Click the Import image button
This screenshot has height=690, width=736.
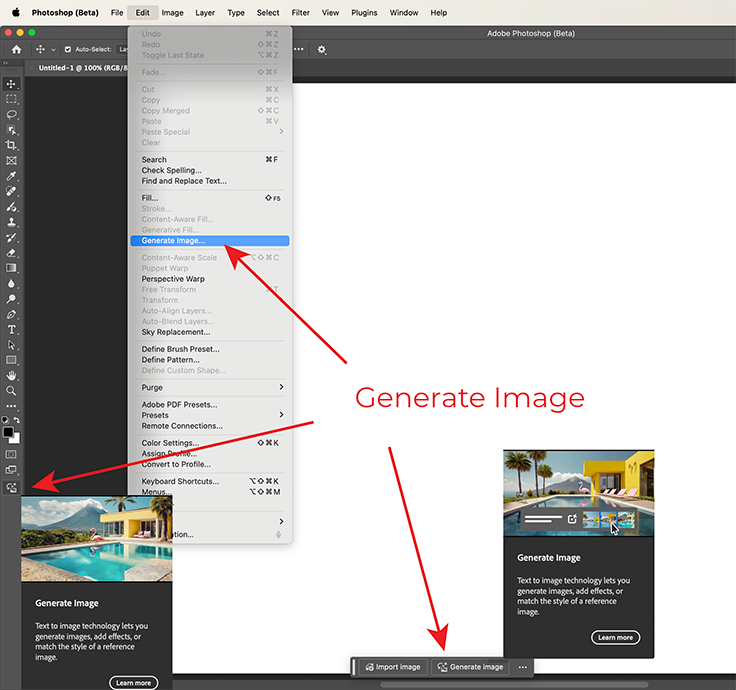click(392, 667)
